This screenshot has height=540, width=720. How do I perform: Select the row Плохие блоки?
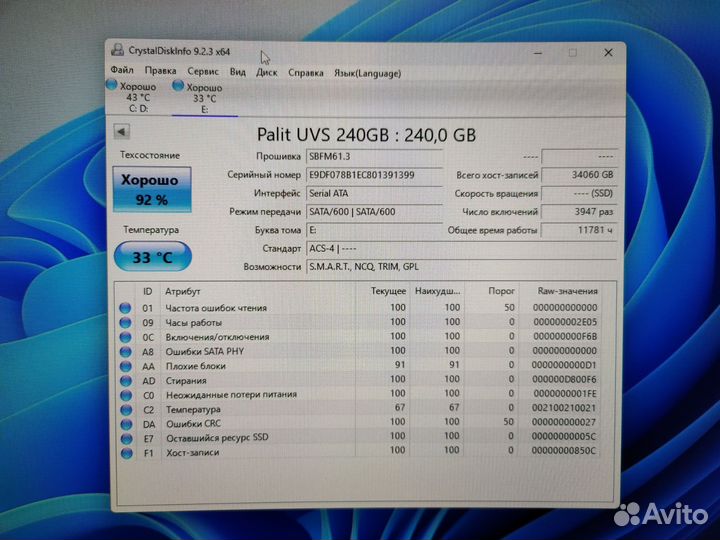tap(358, 366)
